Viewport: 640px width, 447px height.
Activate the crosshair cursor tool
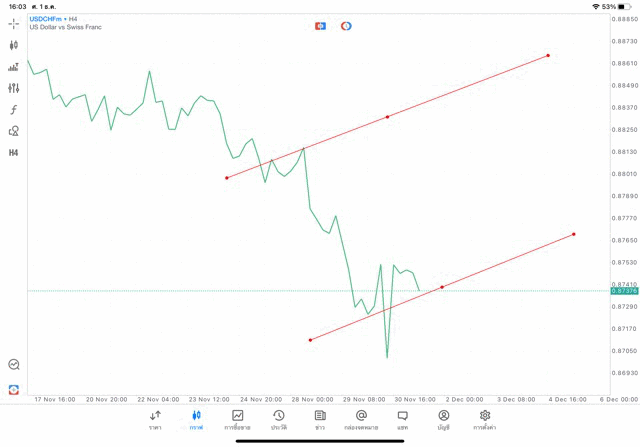coord(14,23)
